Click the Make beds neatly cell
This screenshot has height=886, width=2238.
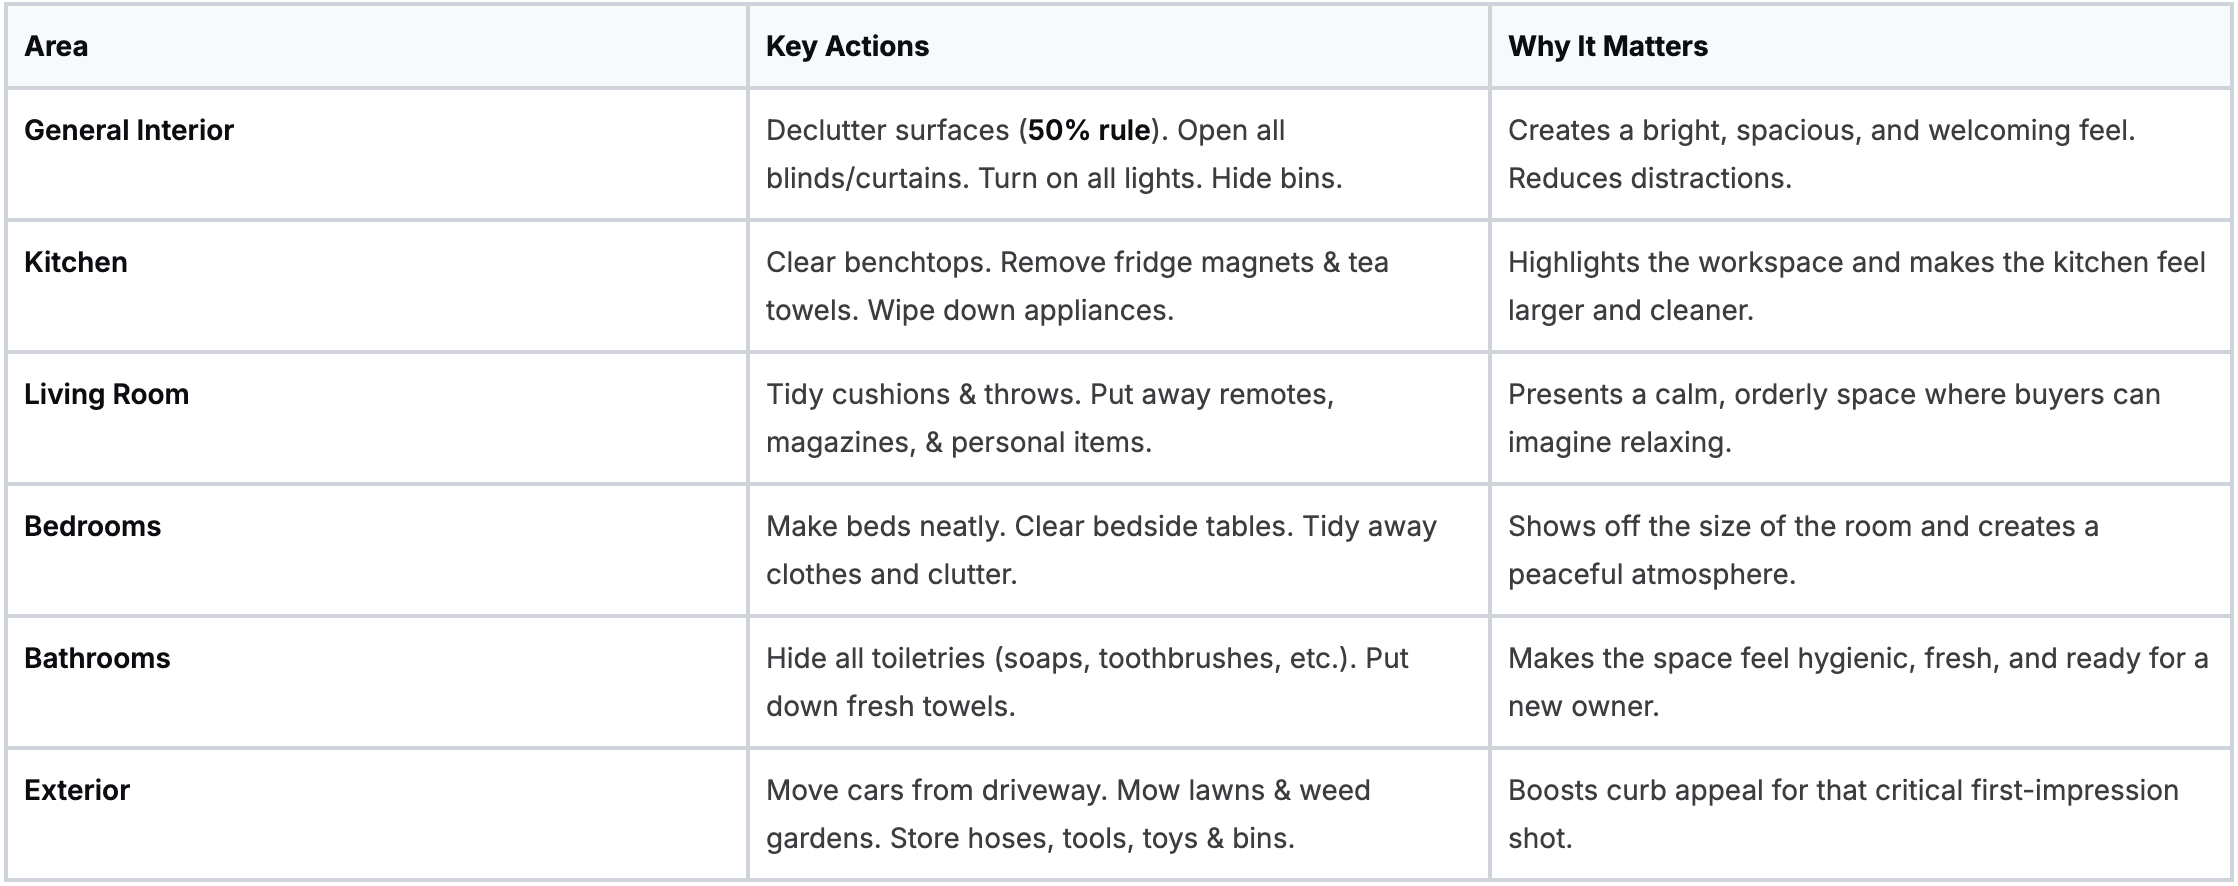coord(1118,550)
